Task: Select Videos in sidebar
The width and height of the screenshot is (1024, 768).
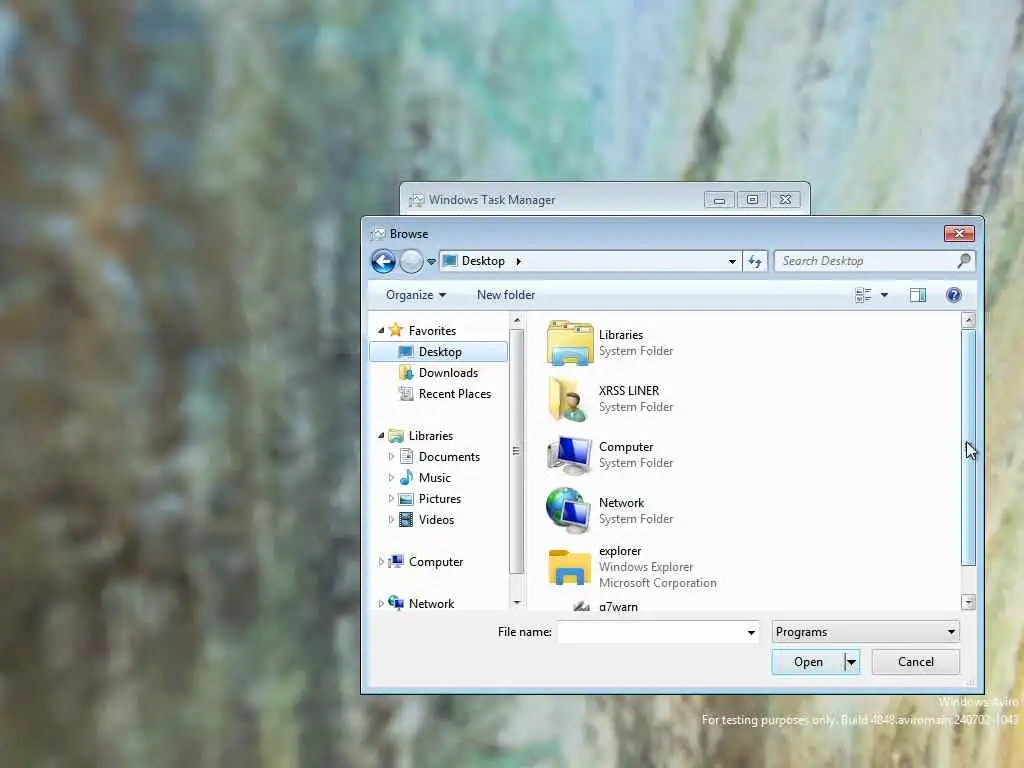Action: point(436,520)
